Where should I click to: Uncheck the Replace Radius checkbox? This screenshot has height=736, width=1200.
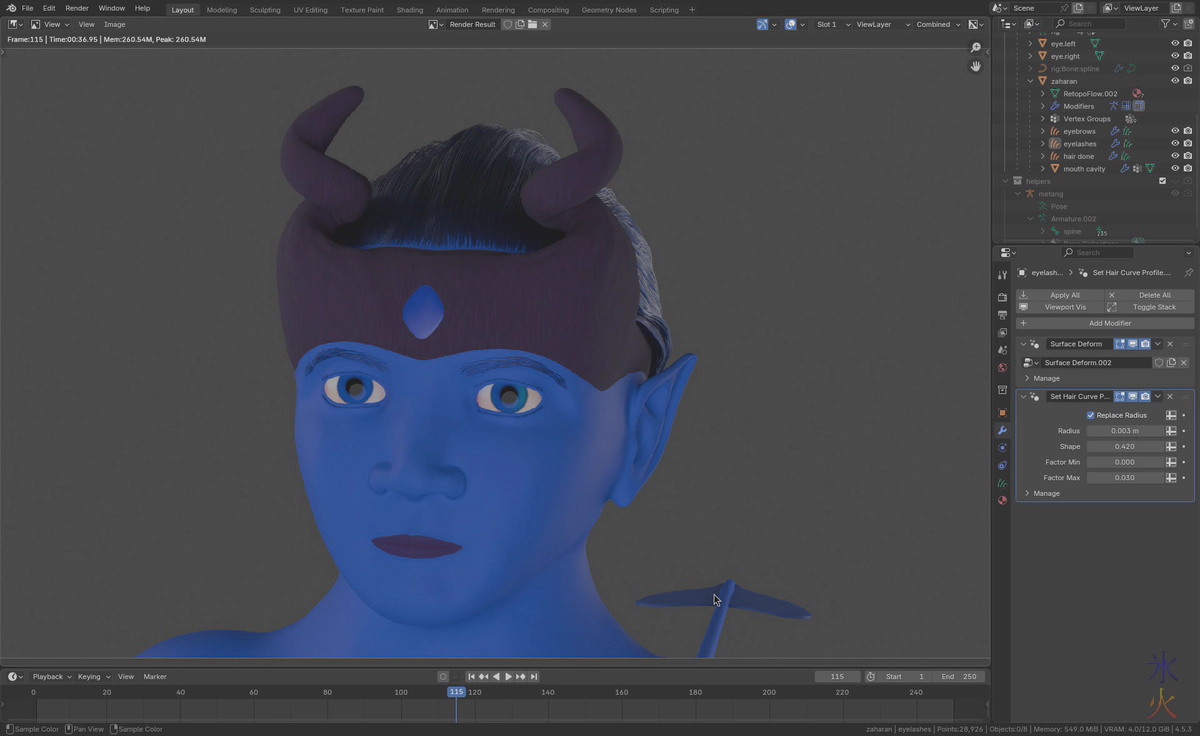coord(1090,415)
